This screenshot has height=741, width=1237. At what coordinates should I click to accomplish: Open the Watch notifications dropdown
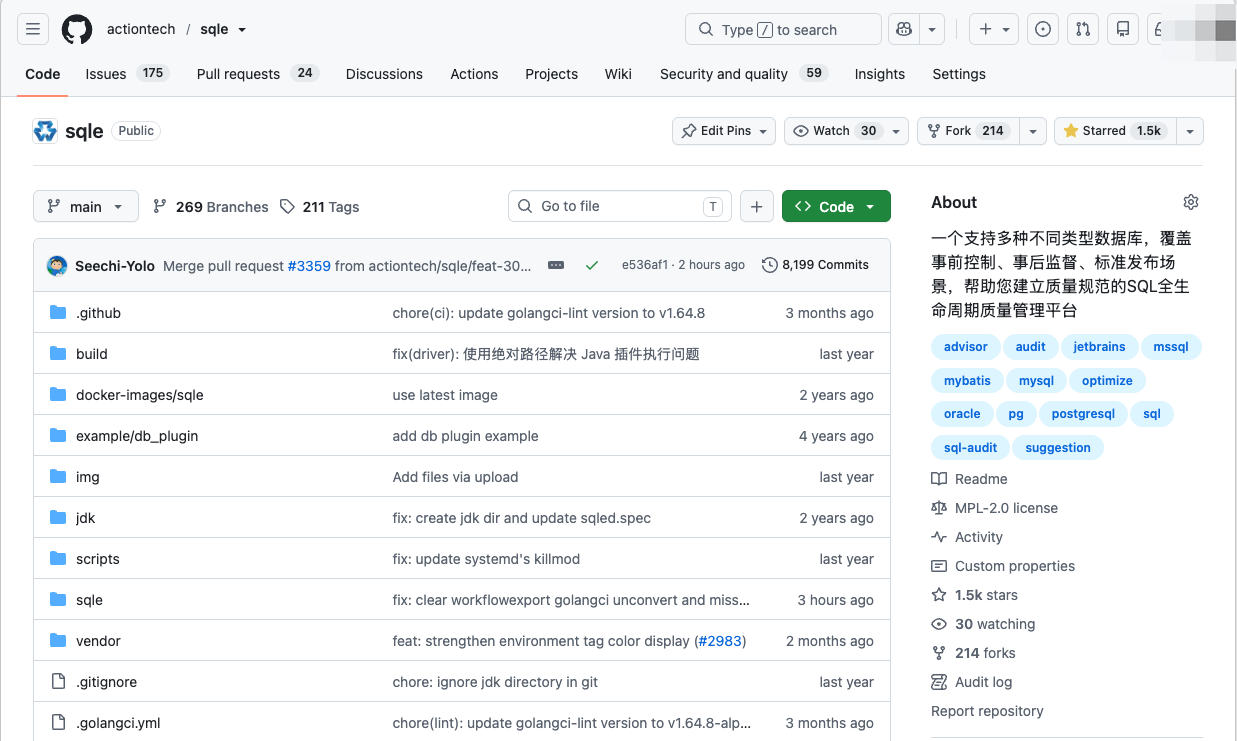[846, 131]
